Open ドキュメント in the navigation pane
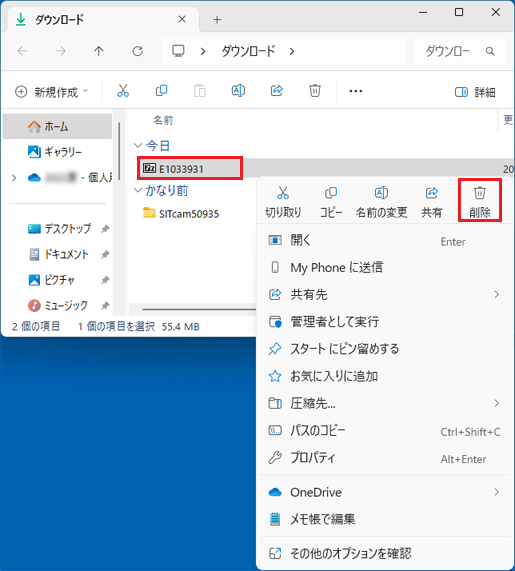The image size is (515, 571). (x=57, y=254)
